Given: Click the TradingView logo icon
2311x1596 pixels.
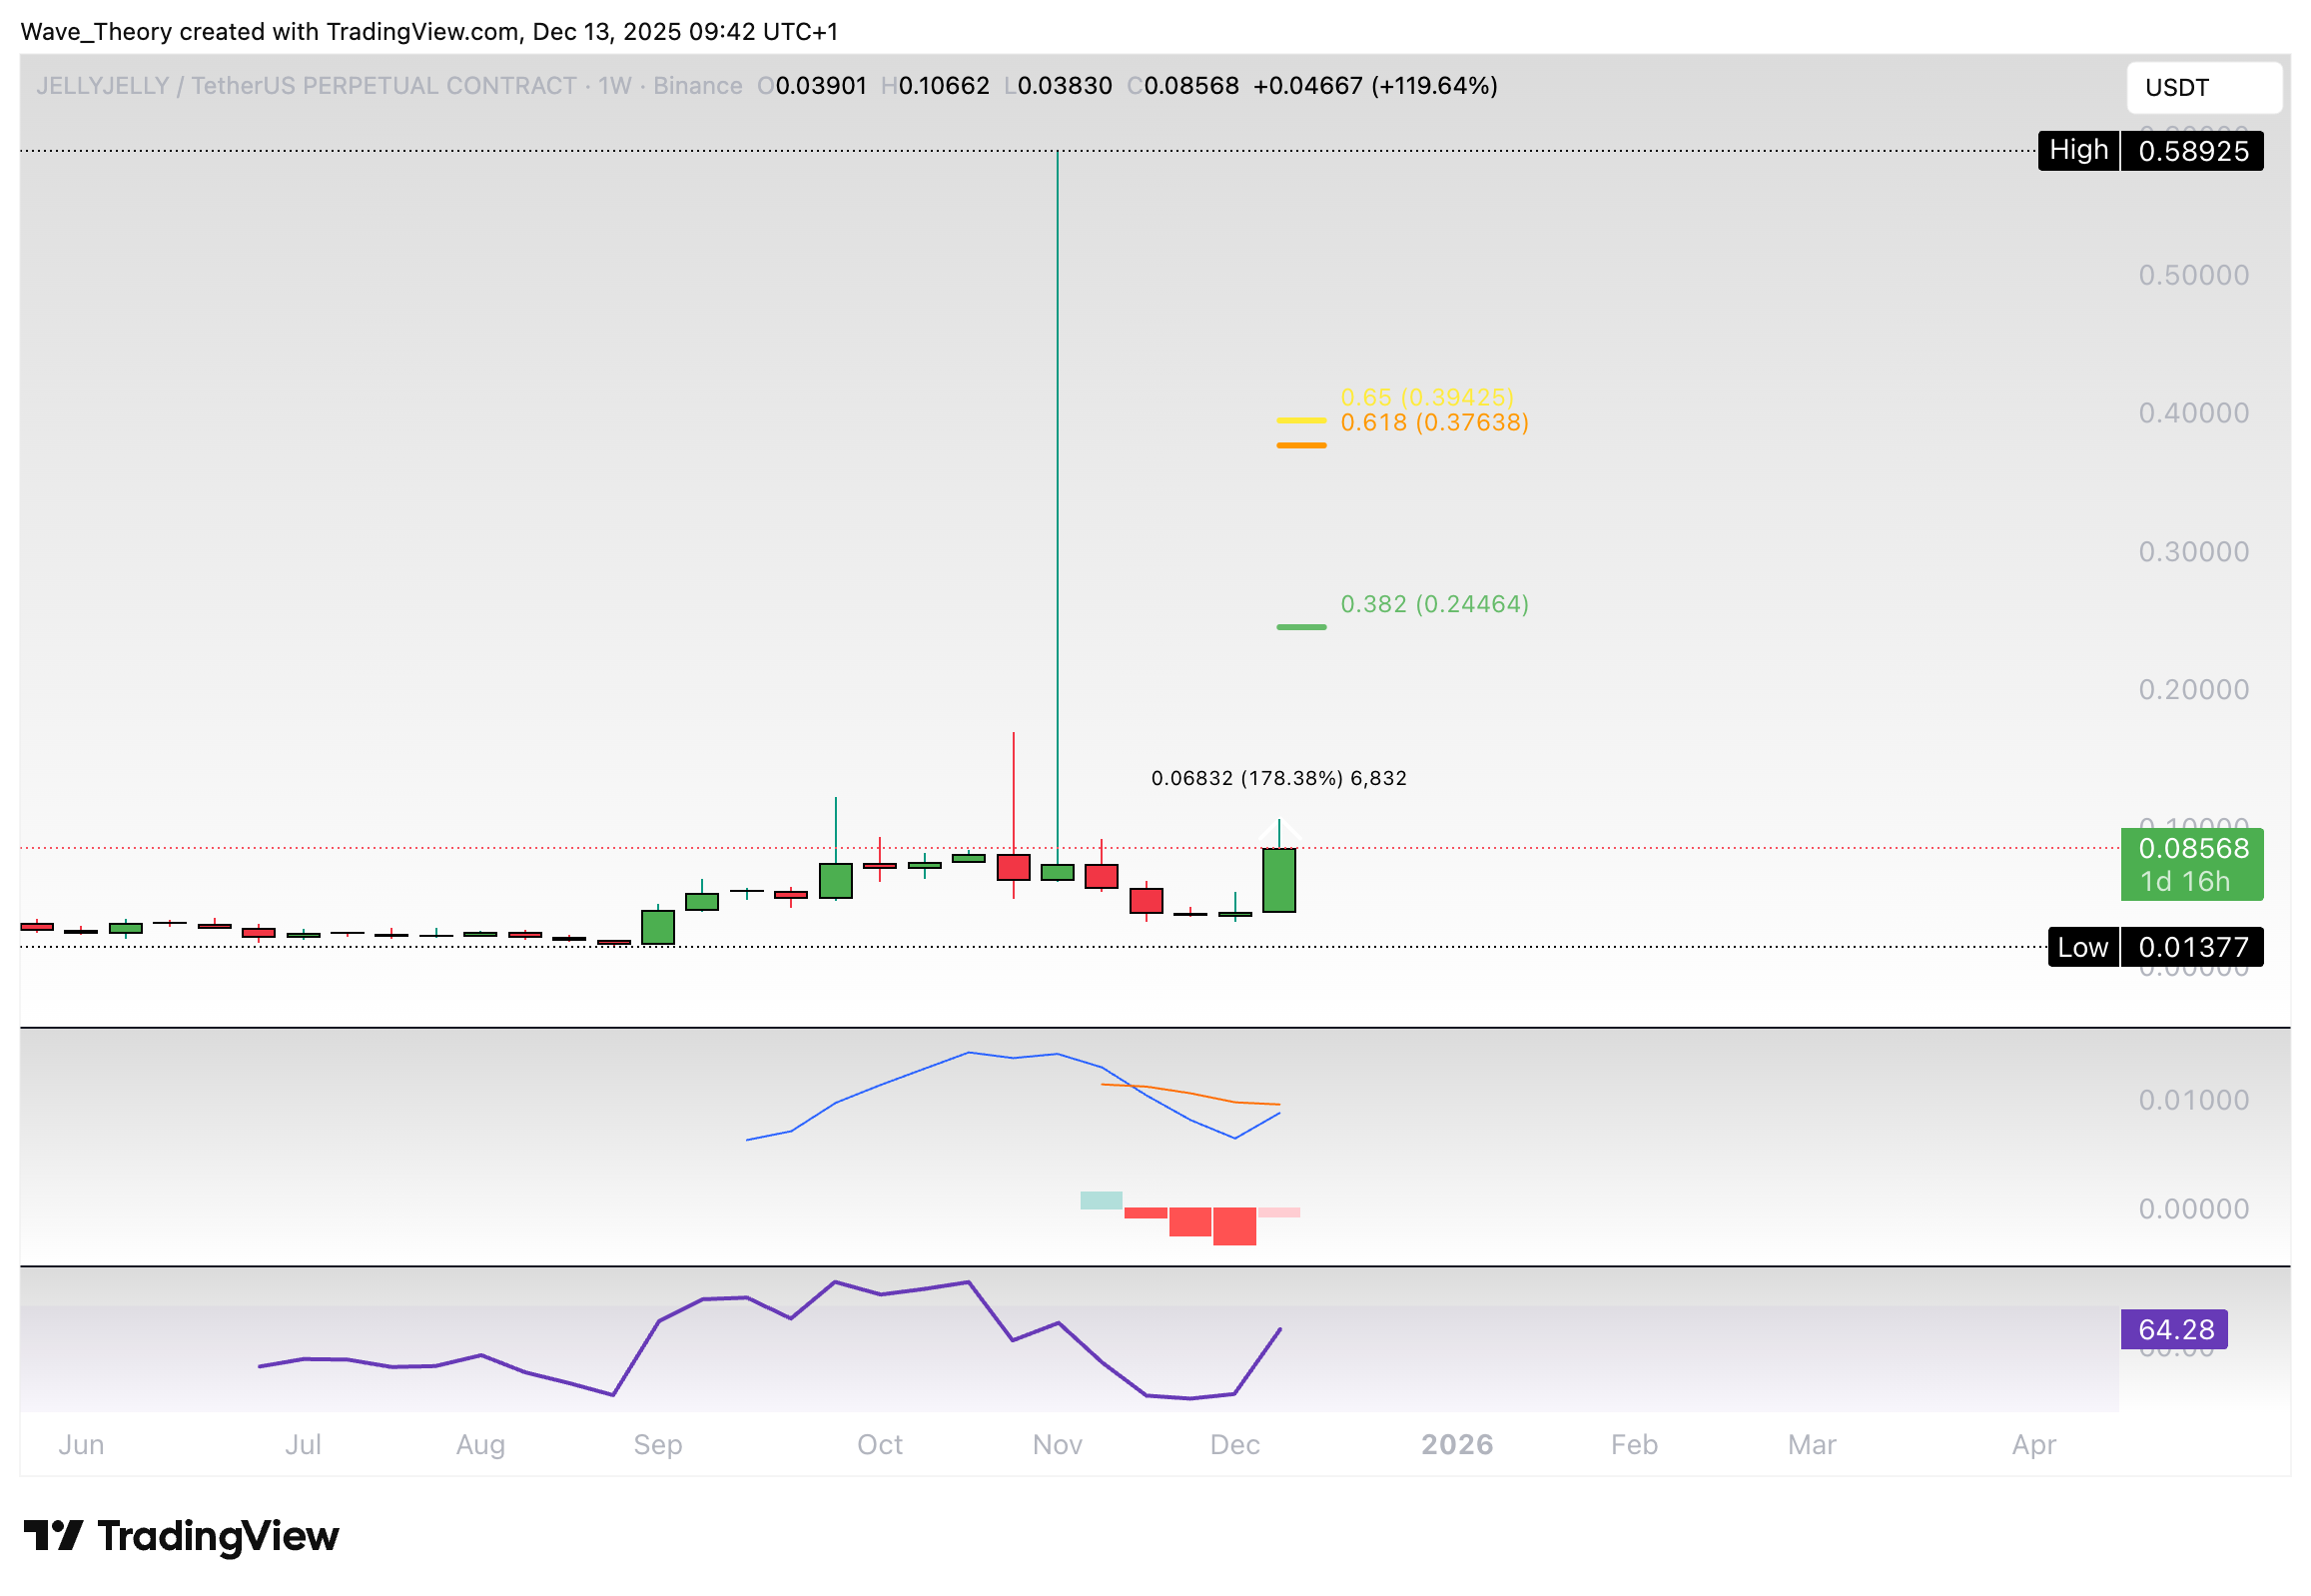Looking at the screenshot, I should (x=53, y=1535).
